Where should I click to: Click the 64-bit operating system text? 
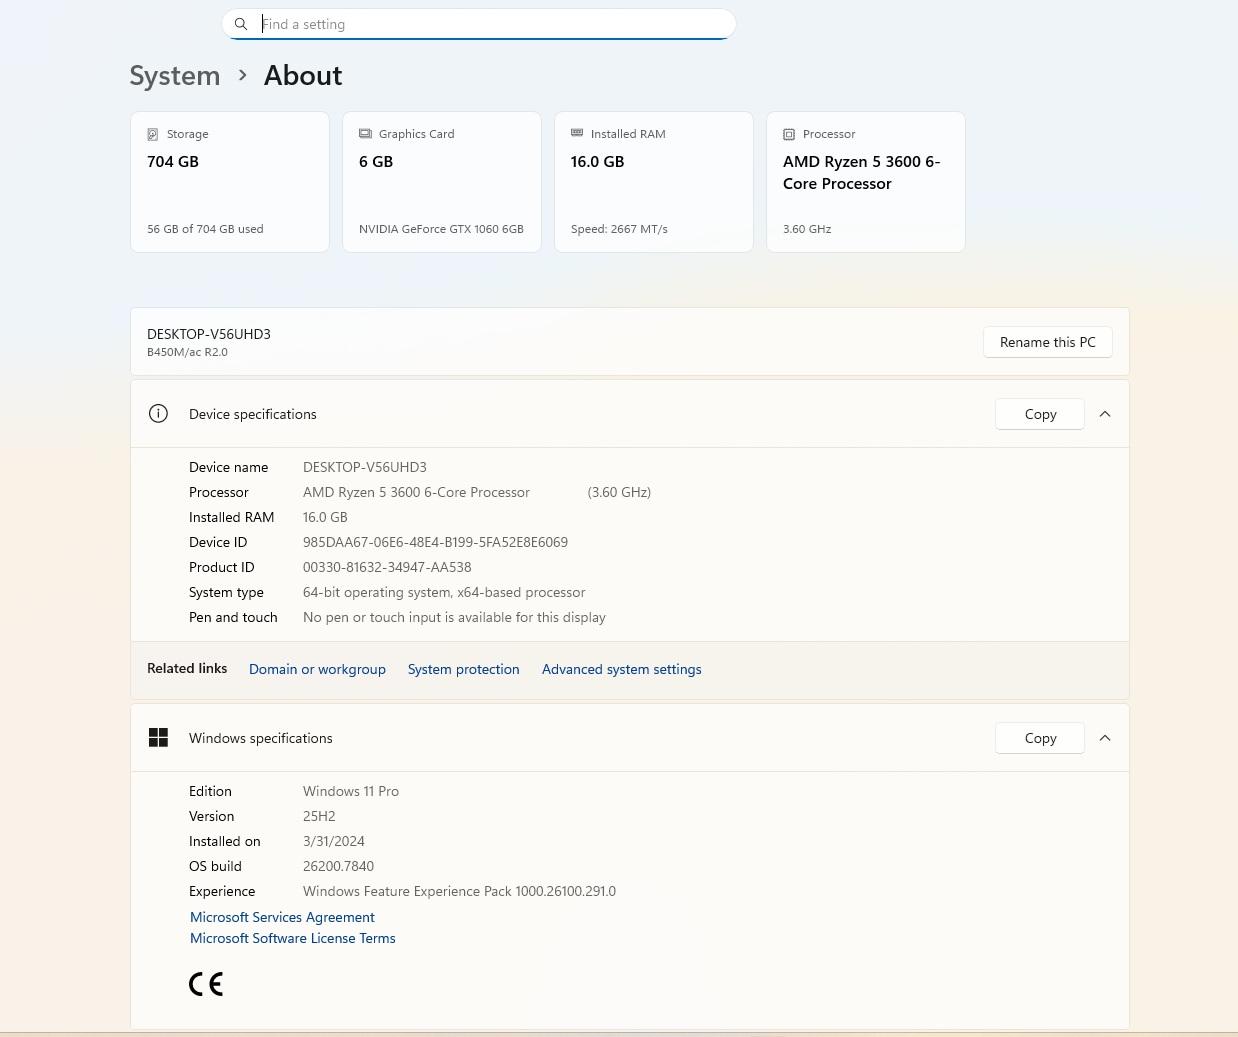coord(444,592)
